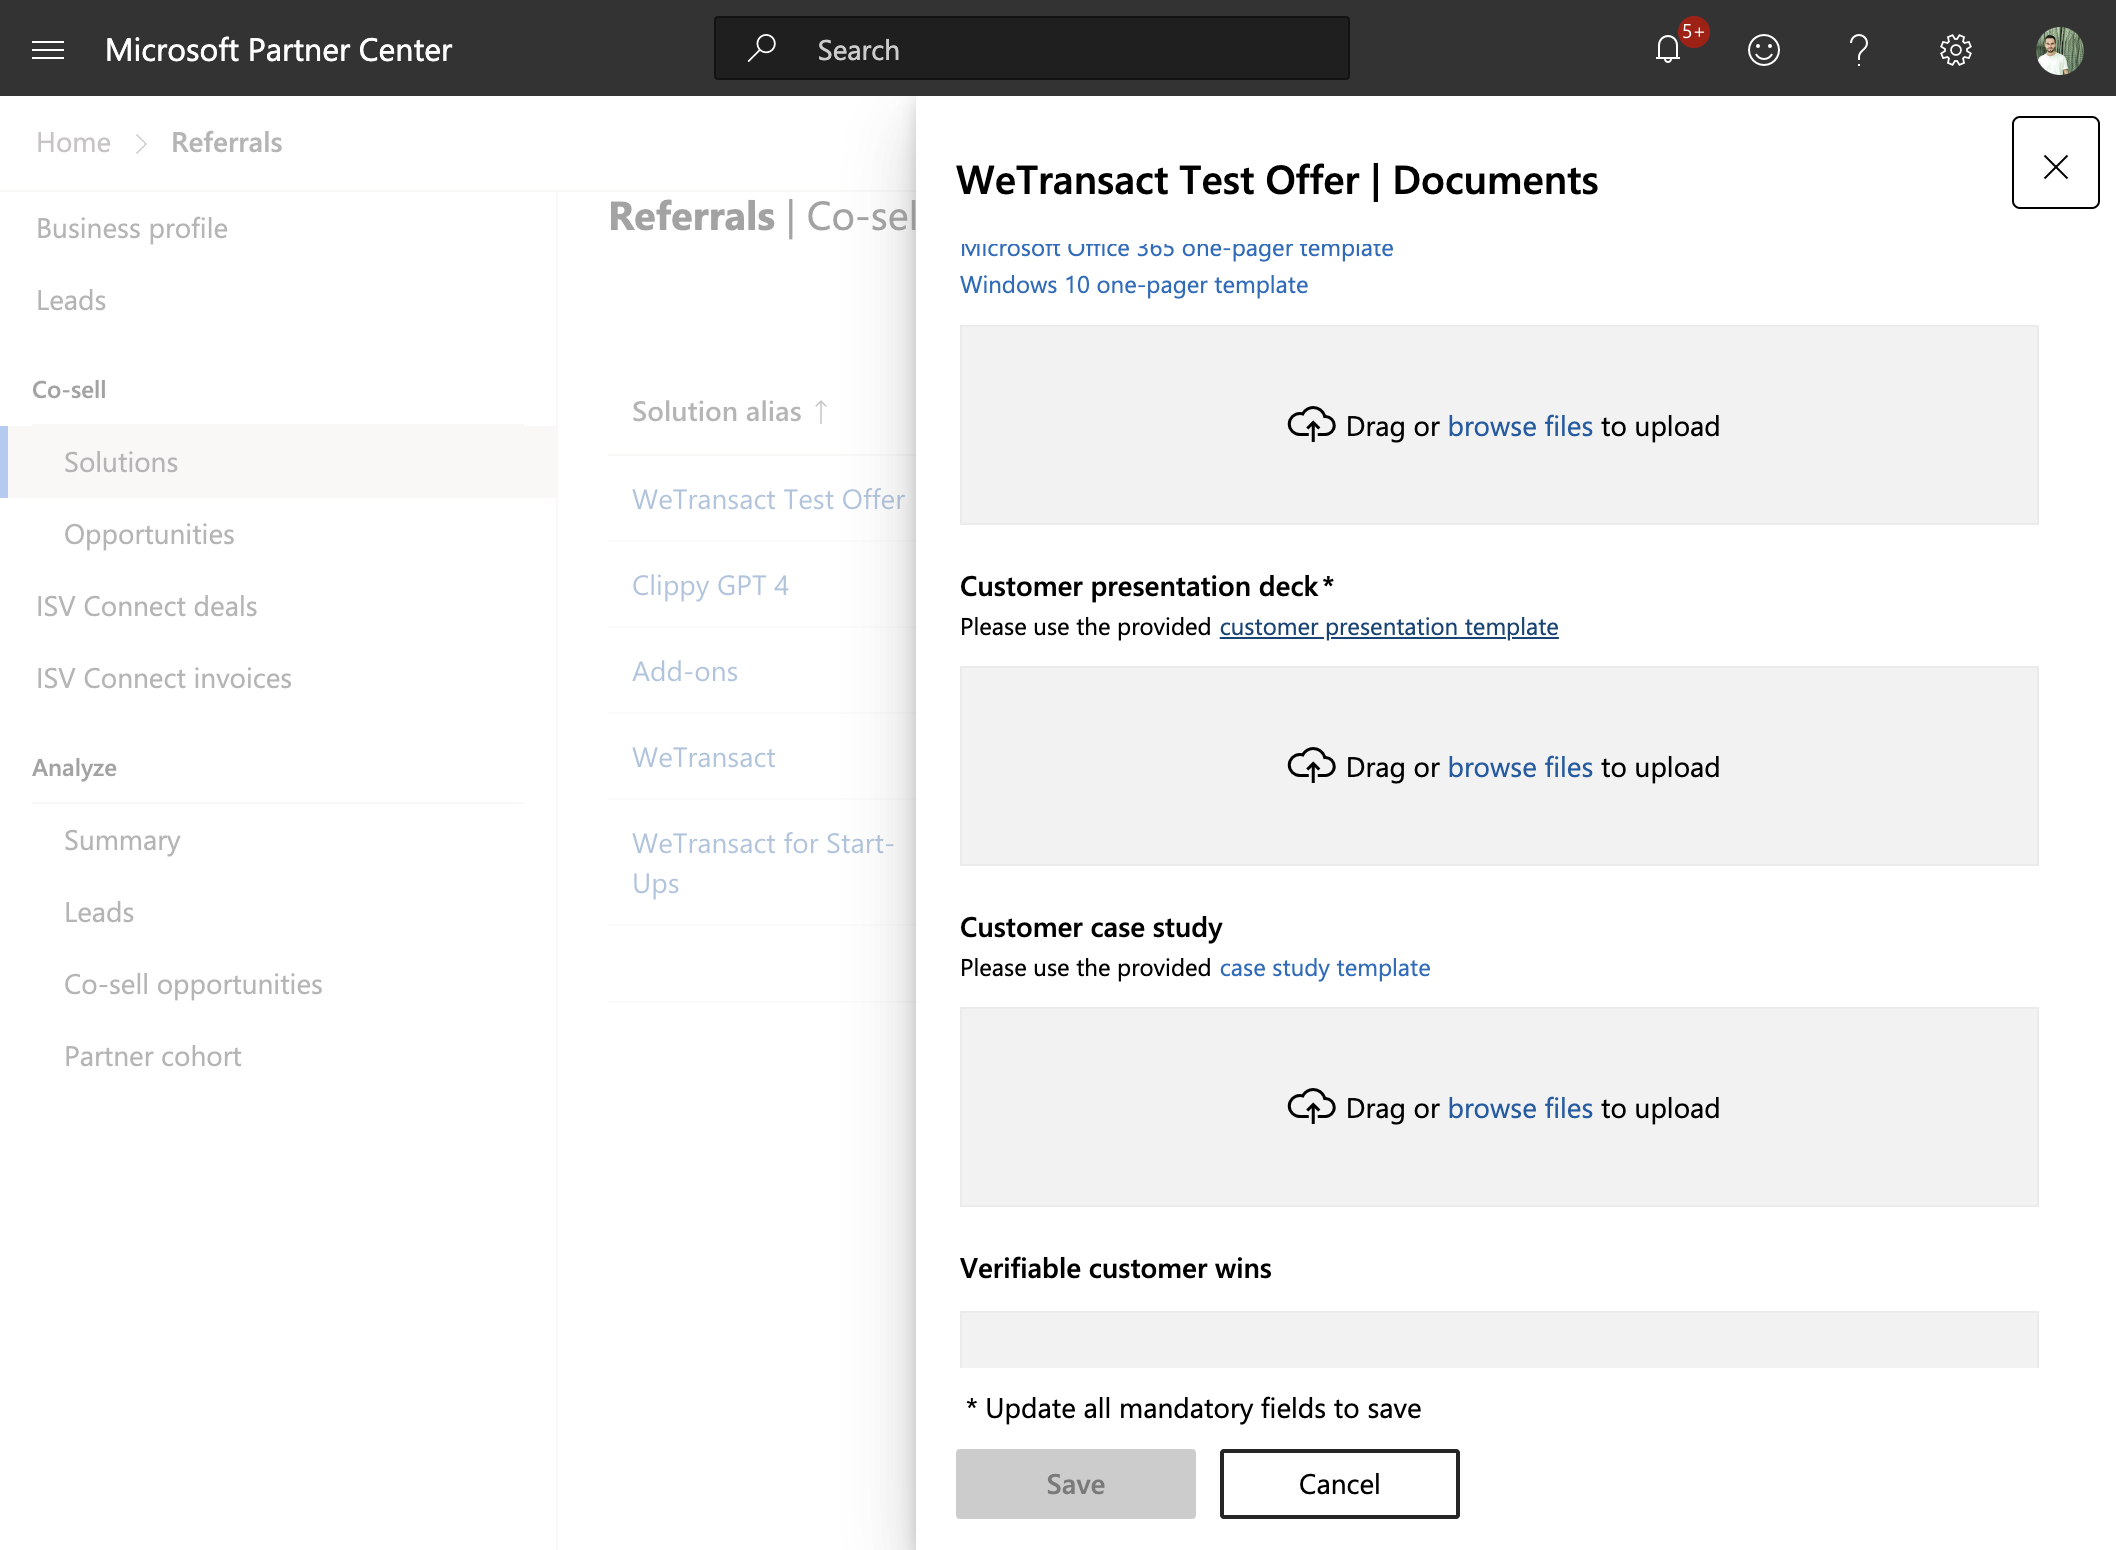2116x1550 pixels.
Task: Browse files for Customer case study
Action: click(1520, 1108)
